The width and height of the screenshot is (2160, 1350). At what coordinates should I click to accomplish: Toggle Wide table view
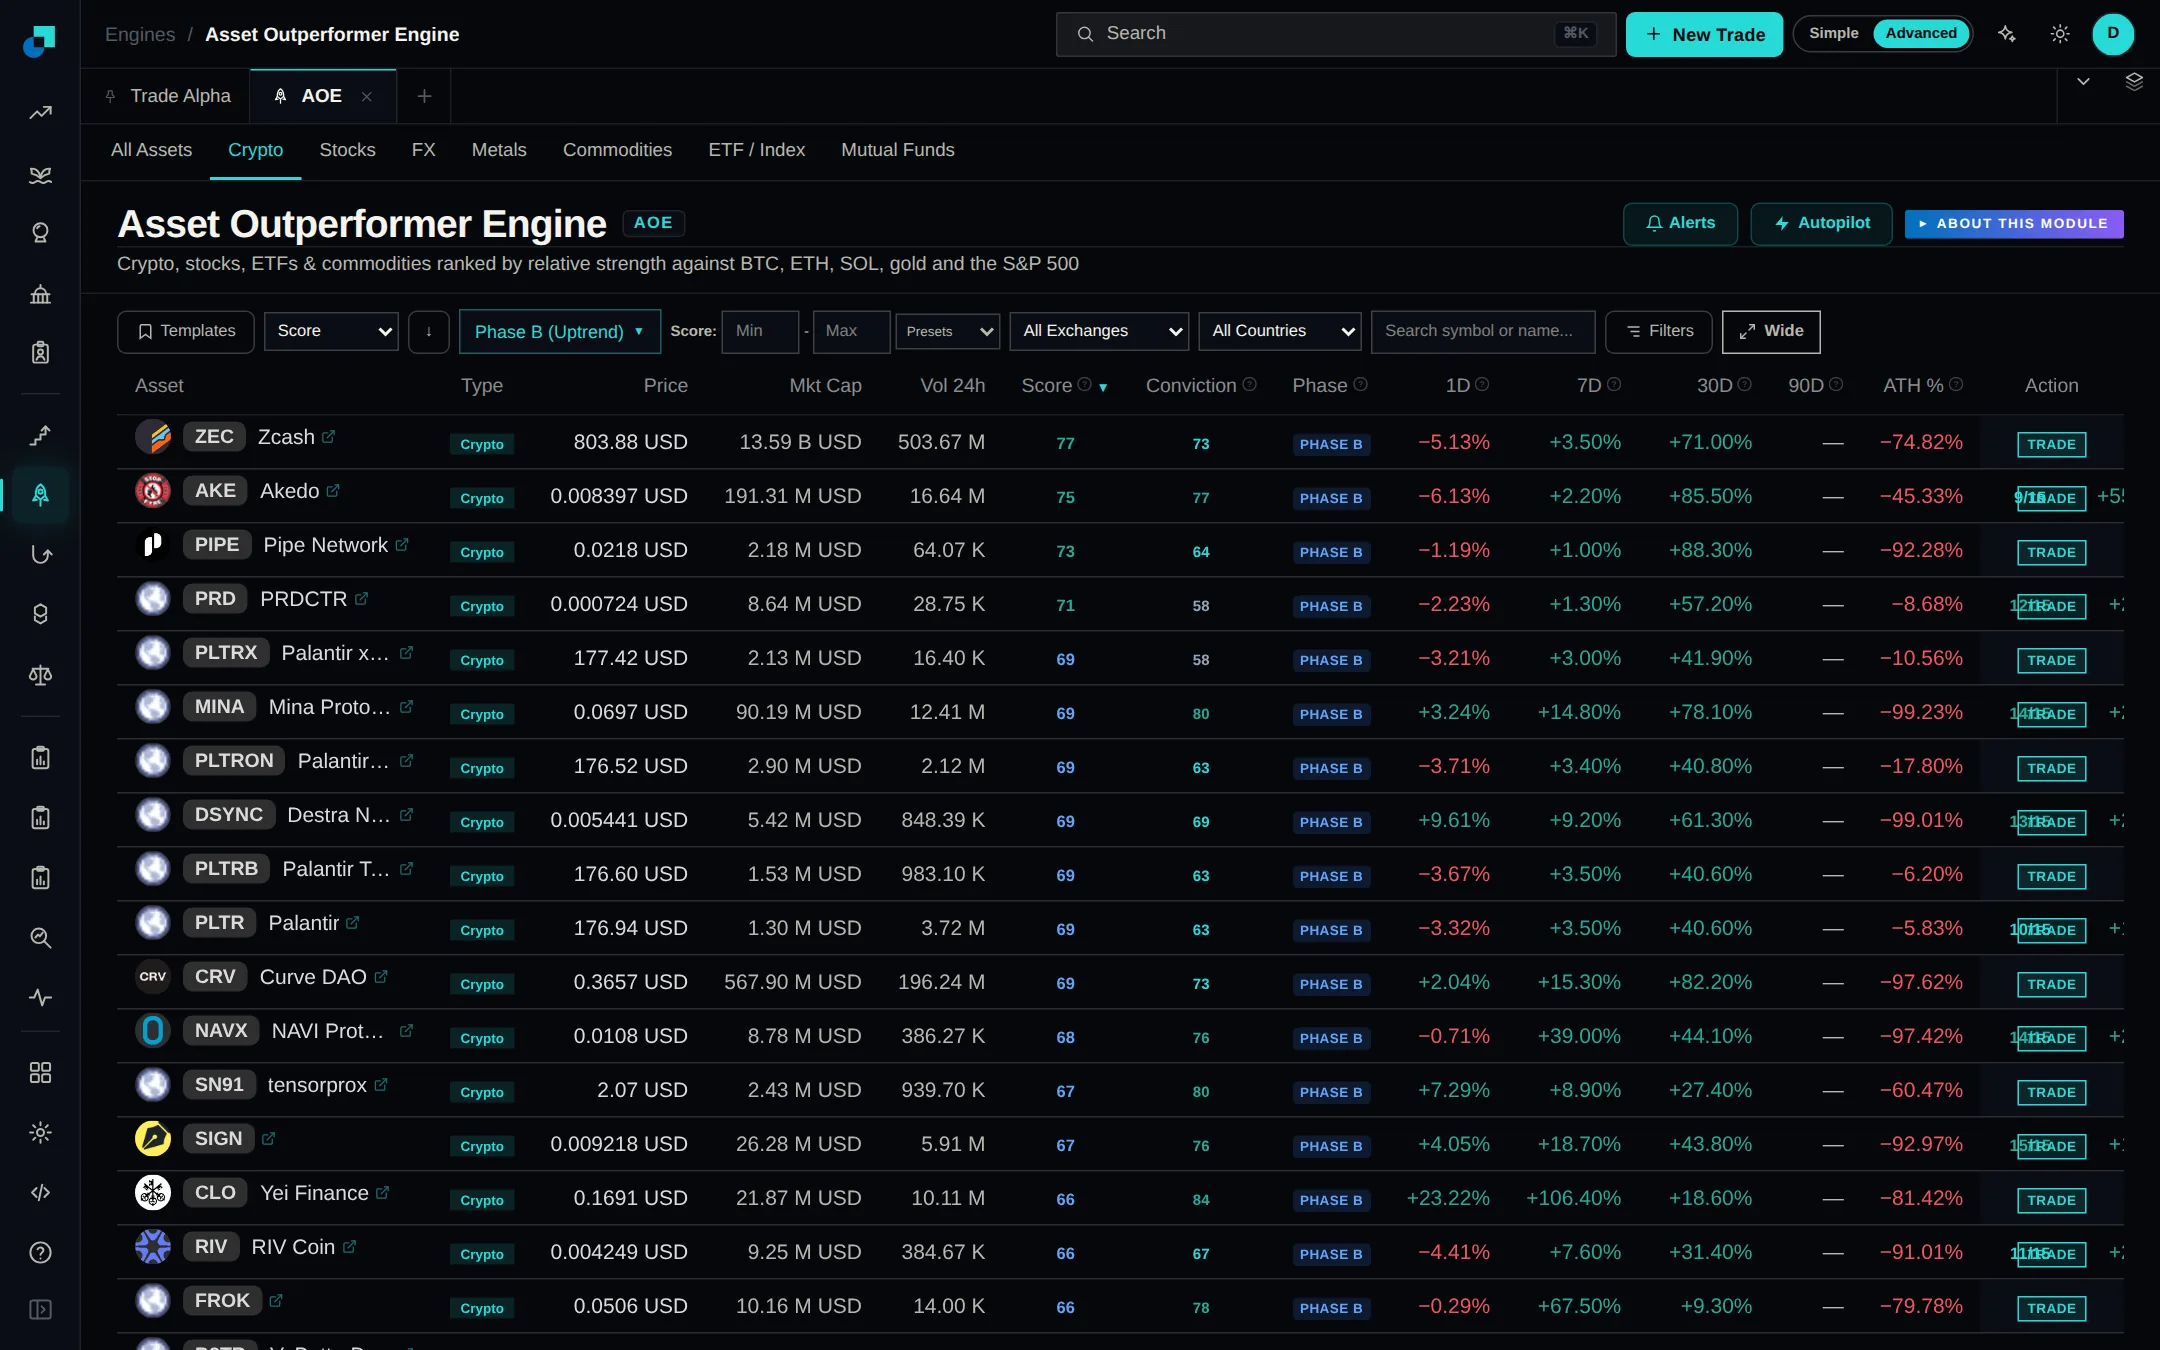pyautogui.click(x=1771, y=332)
